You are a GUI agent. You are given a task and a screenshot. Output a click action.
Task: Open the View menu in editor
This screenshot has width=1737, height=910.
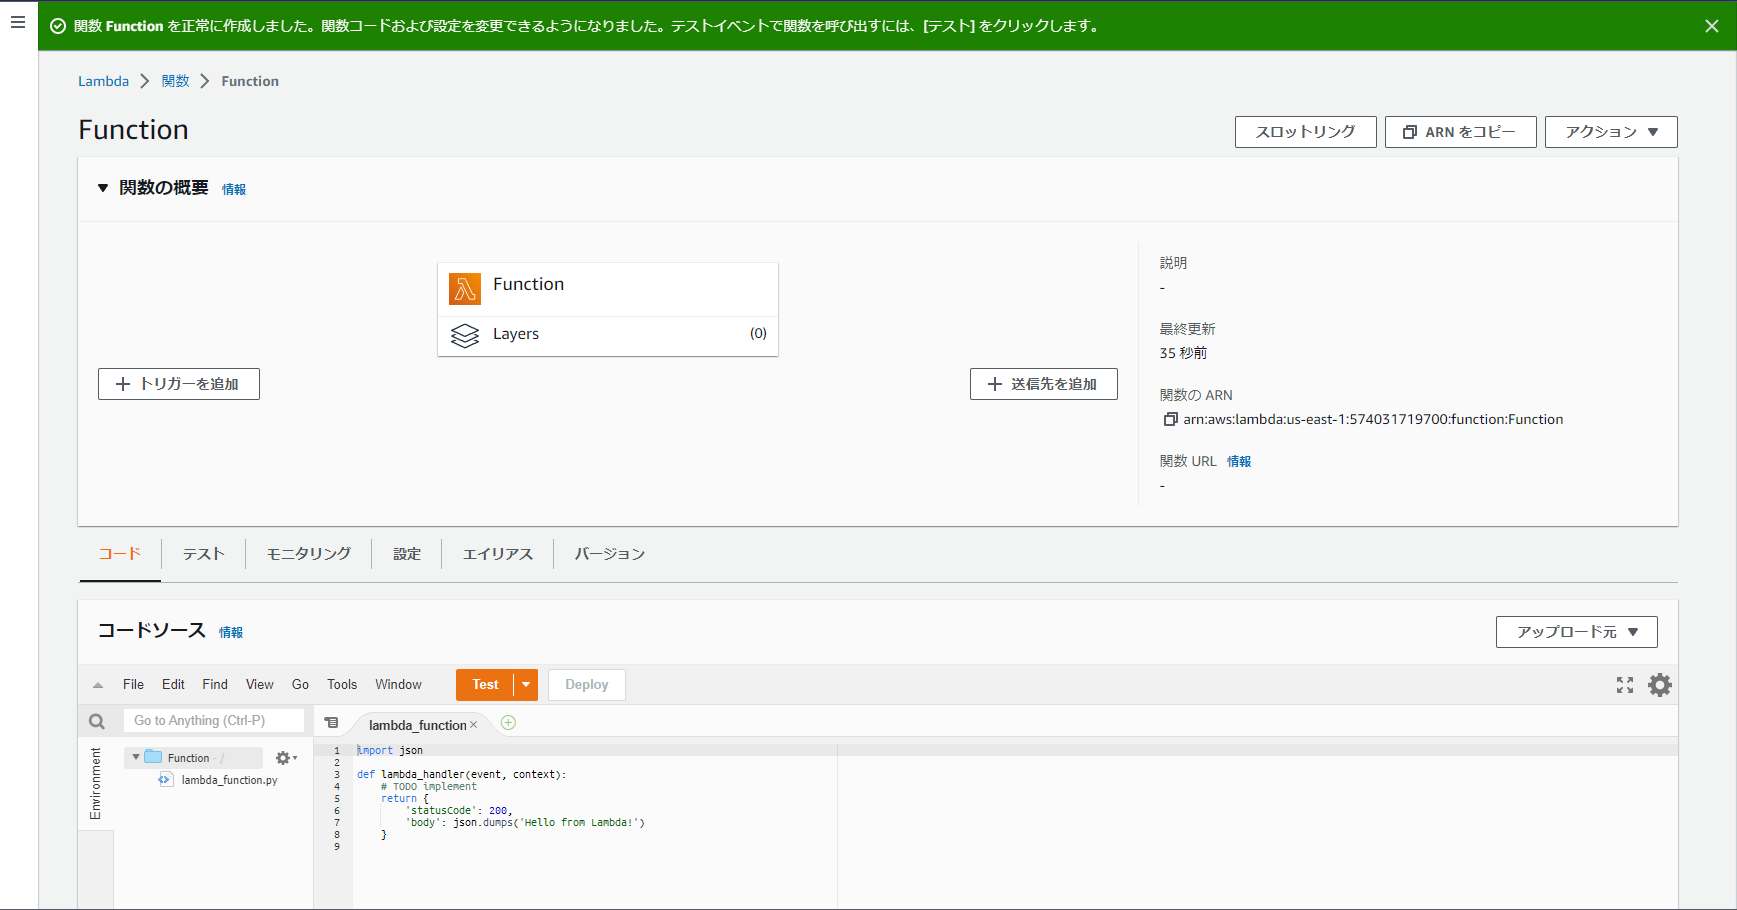click(x=260, y=685)
